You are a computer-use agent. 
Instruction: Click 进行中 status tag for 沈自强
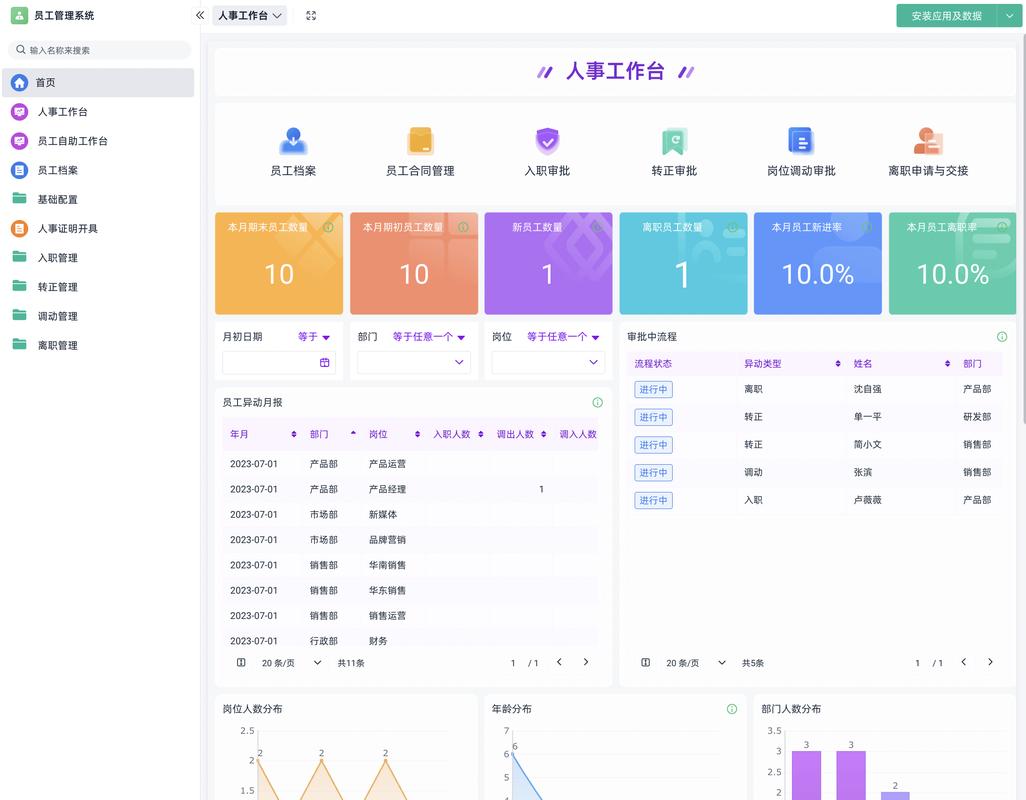(x=653, y=389)
